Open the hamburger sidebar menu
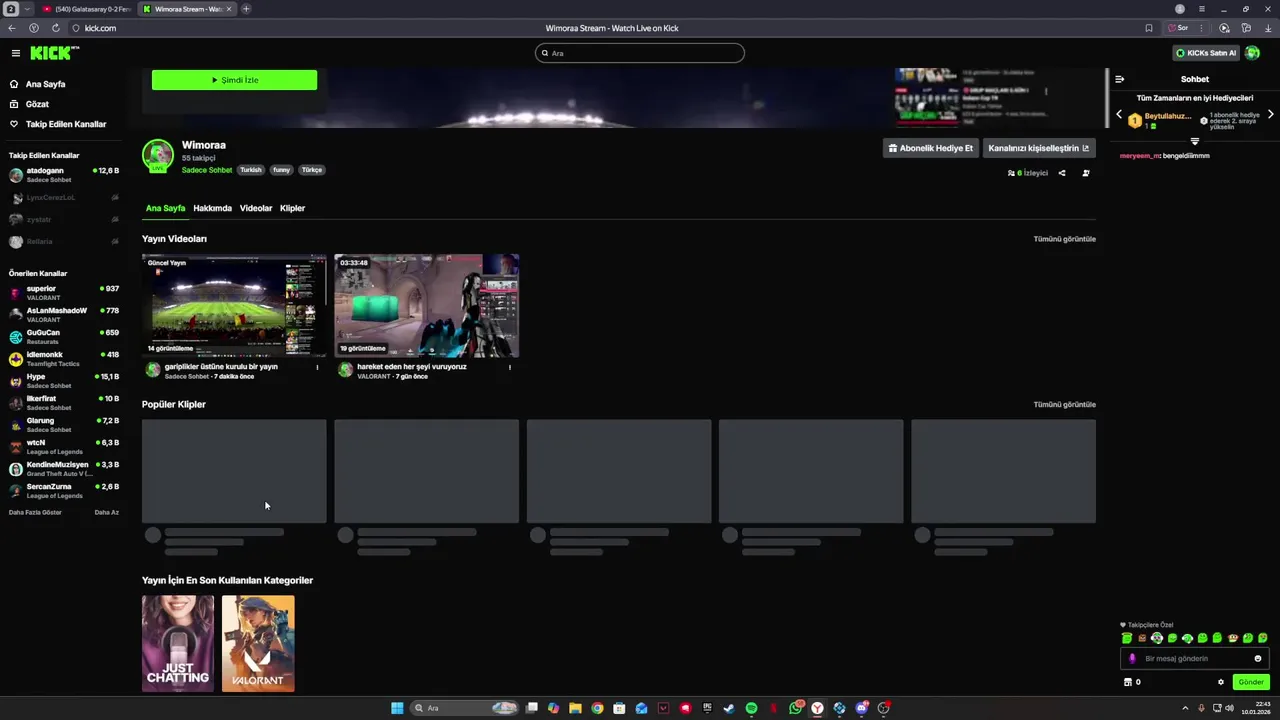This screenshot has height=720, width=1280. tap(16, 53)
